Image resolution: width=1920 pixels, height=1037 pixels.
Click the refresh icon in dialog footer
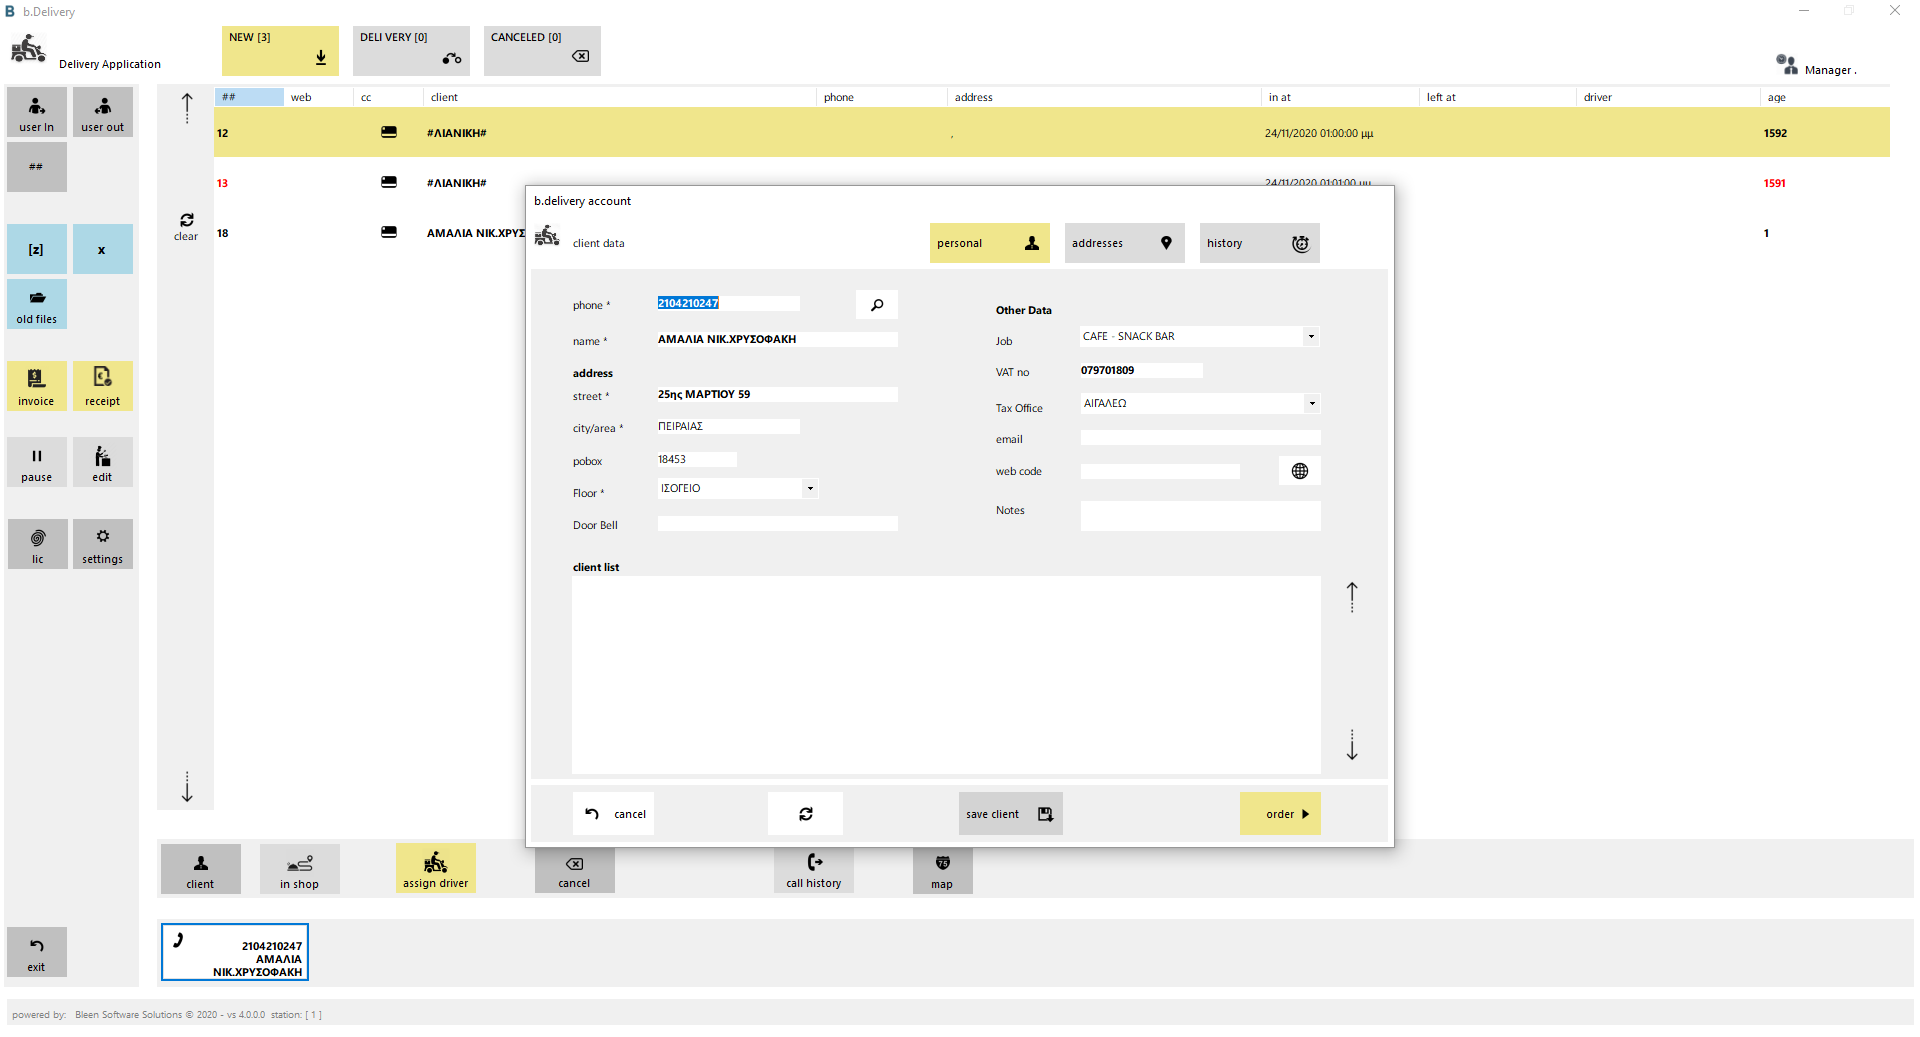pyautogui.click(x=805, y=814)
